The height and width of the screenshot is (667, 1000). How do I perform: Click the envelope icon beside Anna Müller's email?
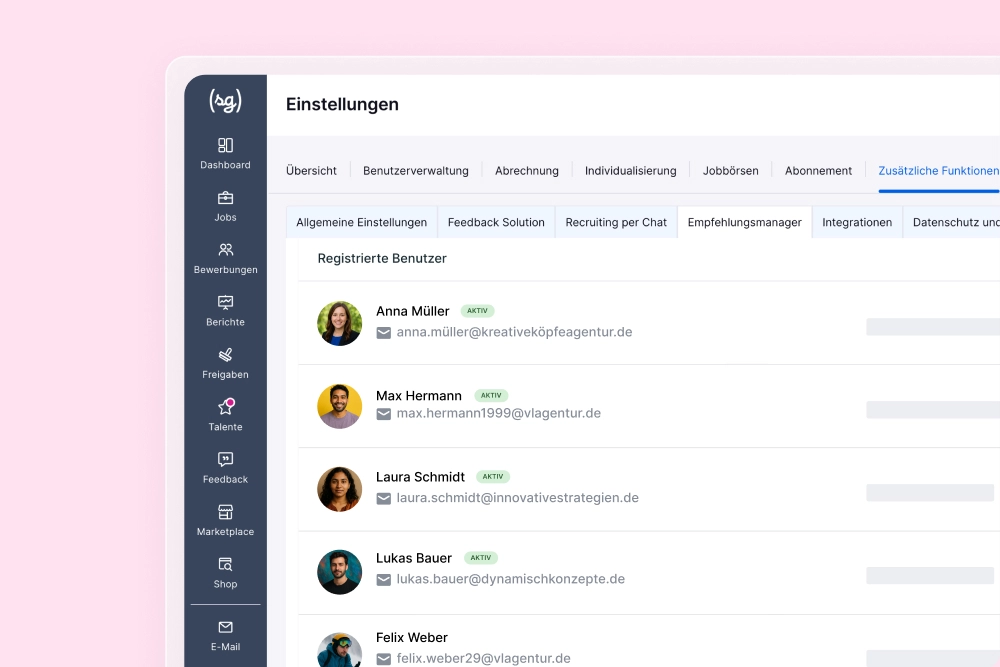(x=383, y=332)
